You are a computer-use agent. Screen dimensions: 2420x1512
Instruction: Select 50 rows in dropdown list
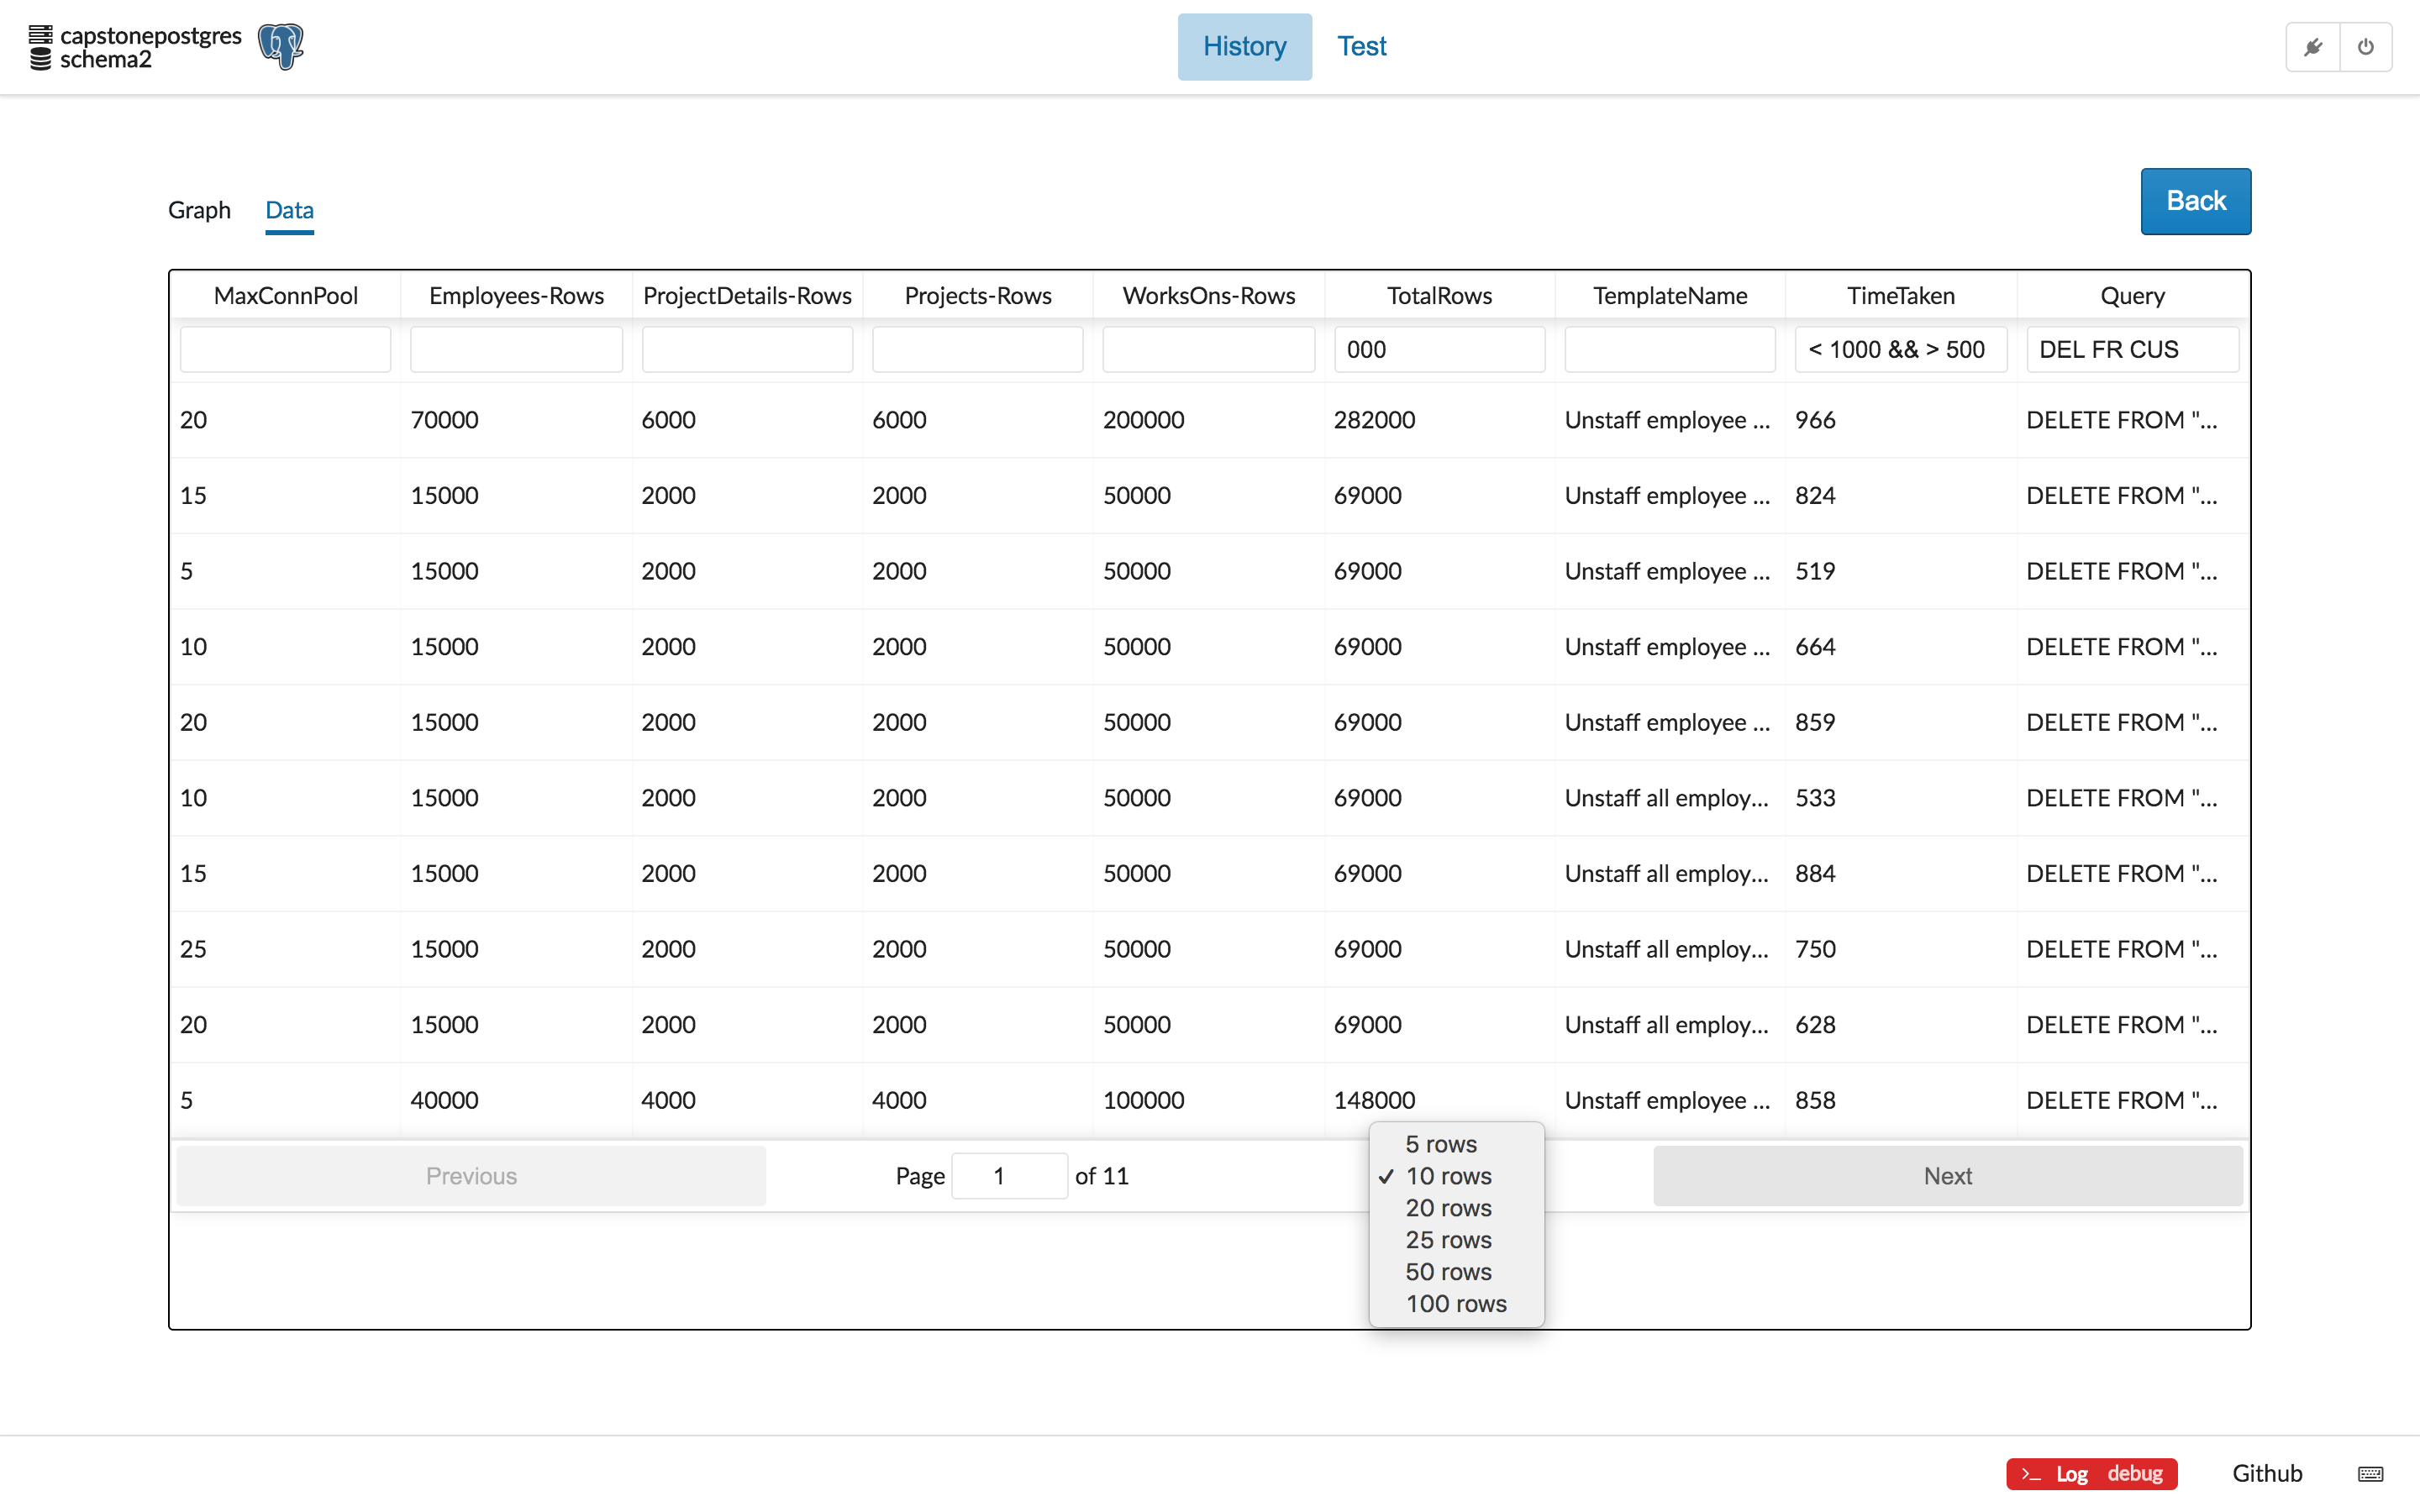1447,1271
